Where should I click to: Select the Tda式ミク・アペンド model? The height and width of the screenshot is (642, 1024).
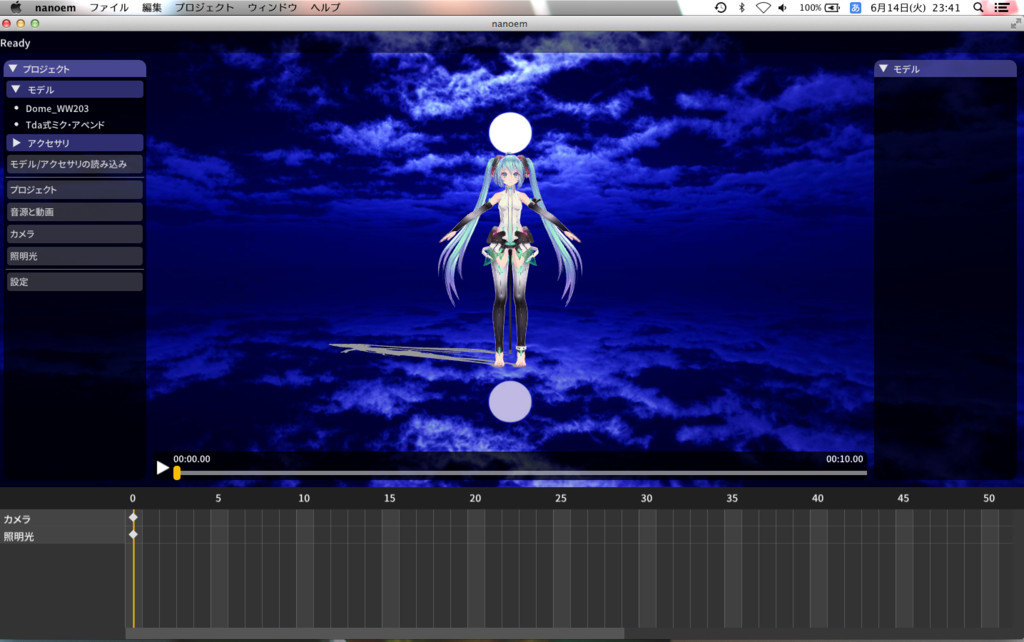[65, 125]
